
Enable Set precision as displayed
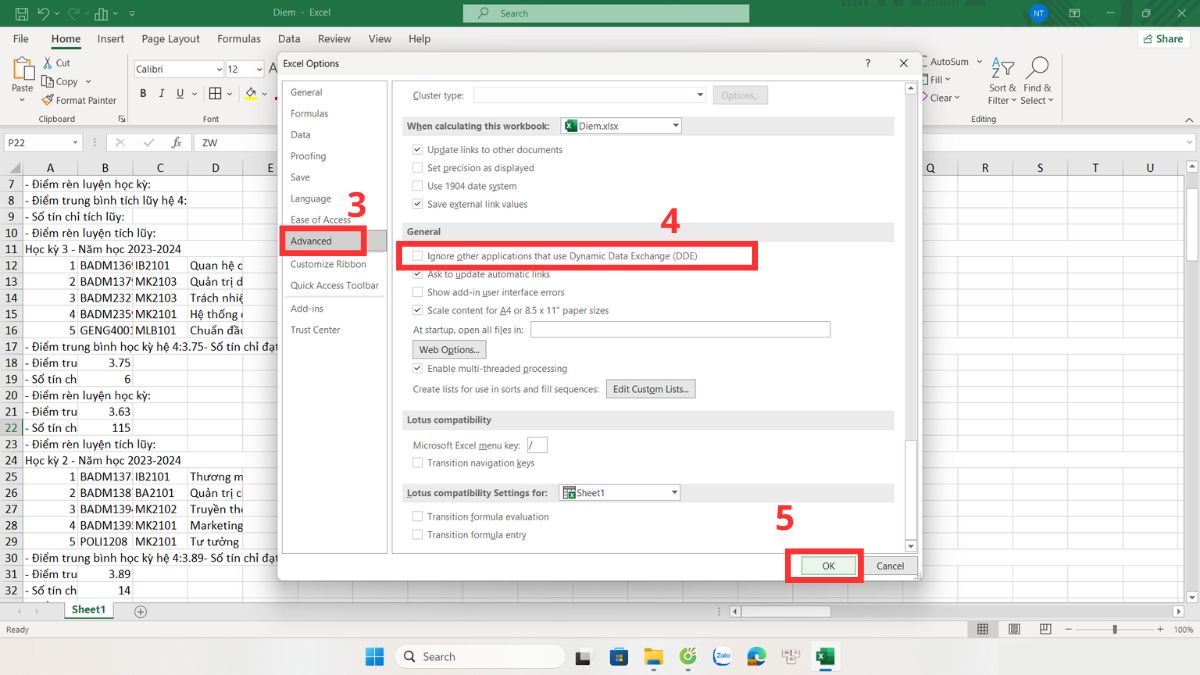click(418, 168)
